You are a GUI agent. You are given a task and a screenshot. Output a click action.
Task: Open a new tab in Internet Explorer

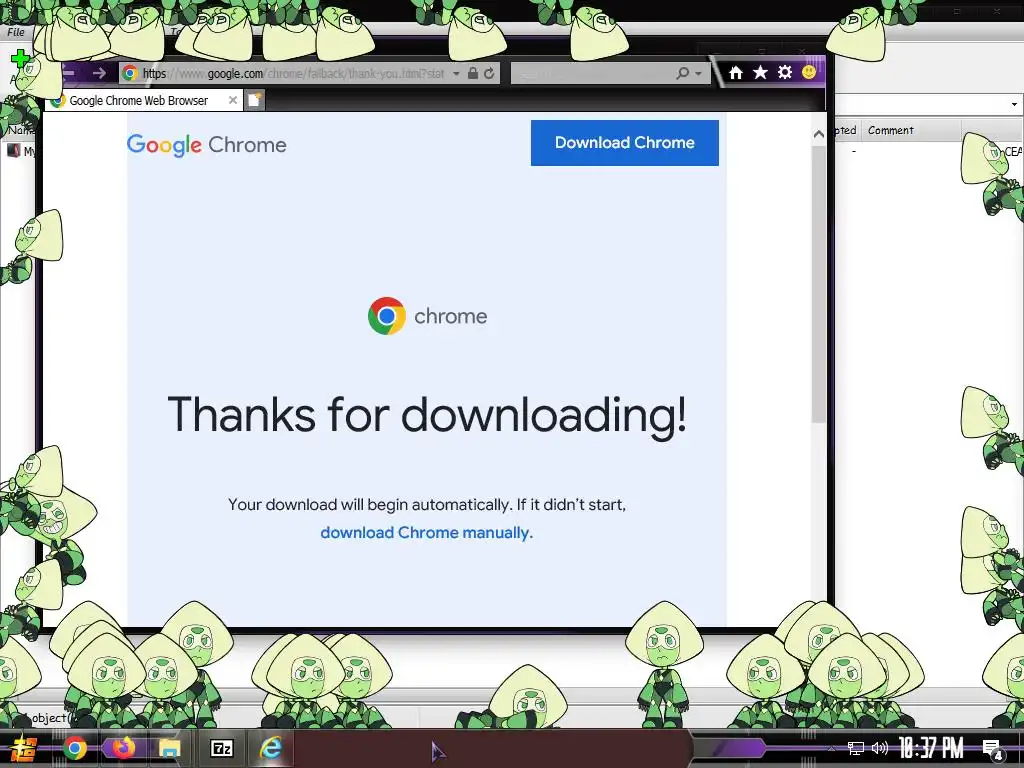(255, 100)
